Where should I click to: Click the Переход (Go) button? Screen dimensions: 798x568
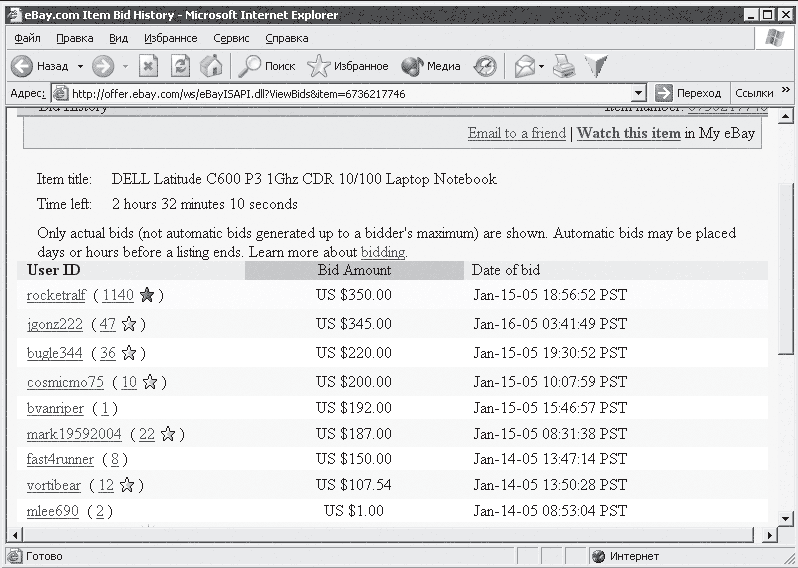pyautogui.click(x=688, y=93)
